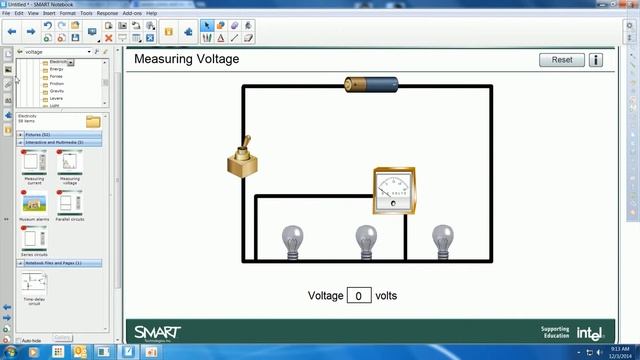640x360 pixels.
Task: Open the View menu
Action: click(33, 13)
